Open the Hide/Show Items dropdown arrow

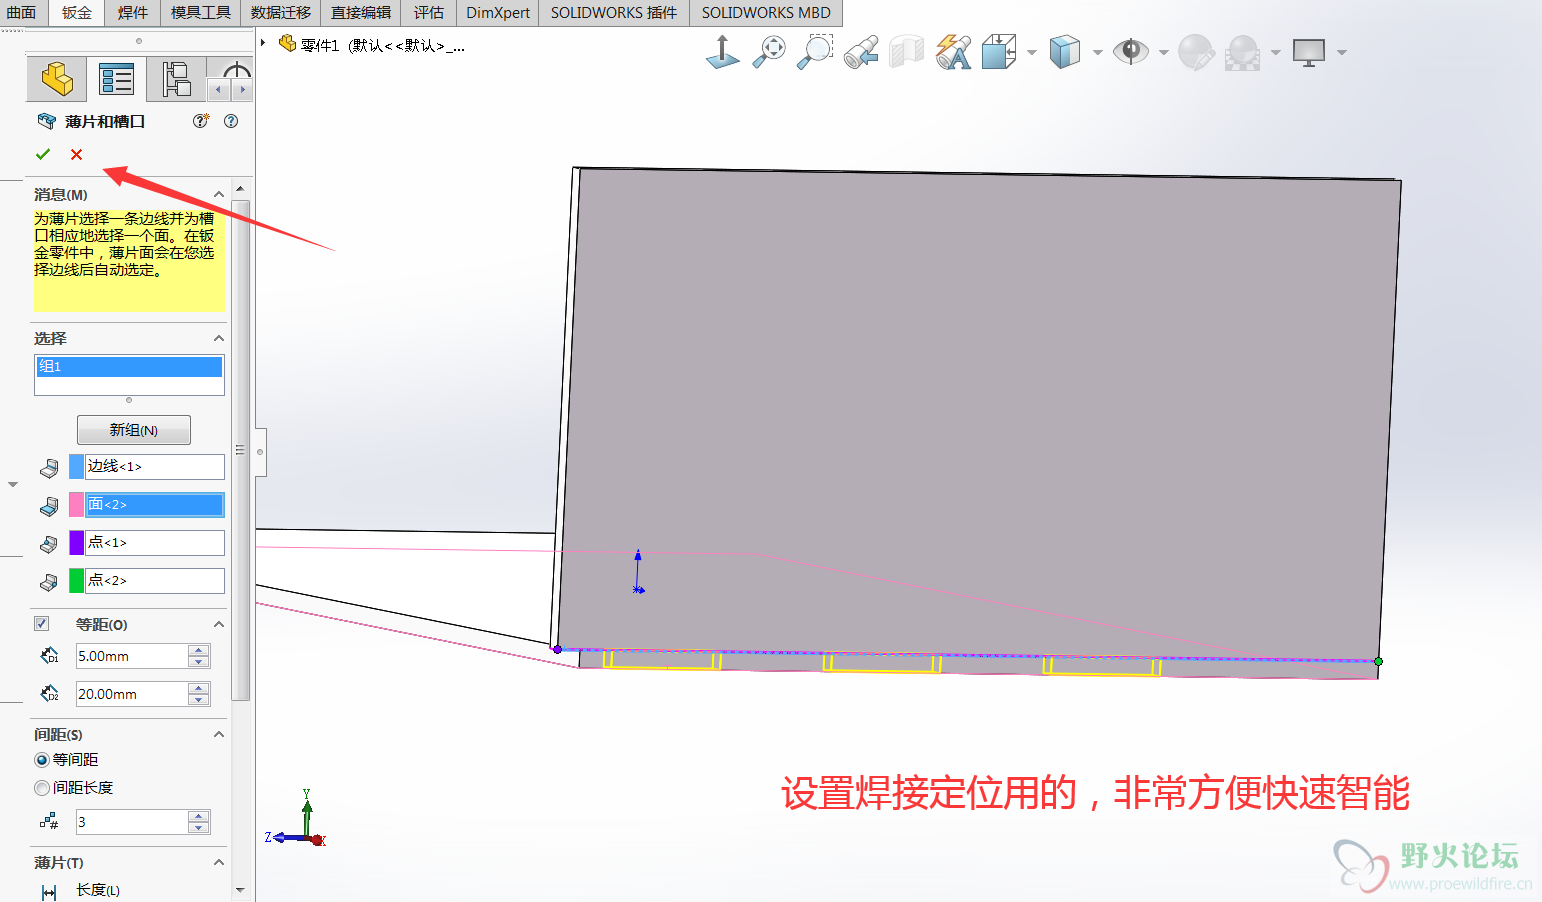[1164, 52]
